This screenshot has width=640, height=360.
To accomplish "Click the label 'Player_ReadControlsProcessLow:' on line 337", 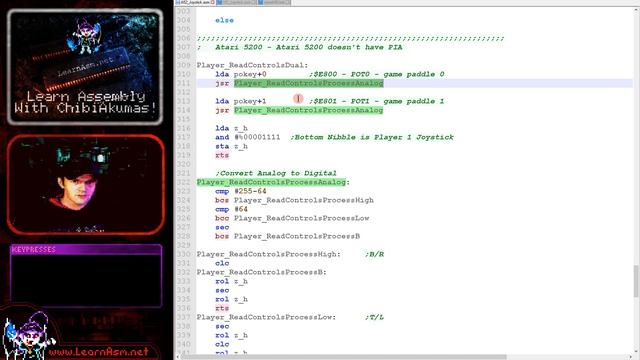I will pos(267,317).
